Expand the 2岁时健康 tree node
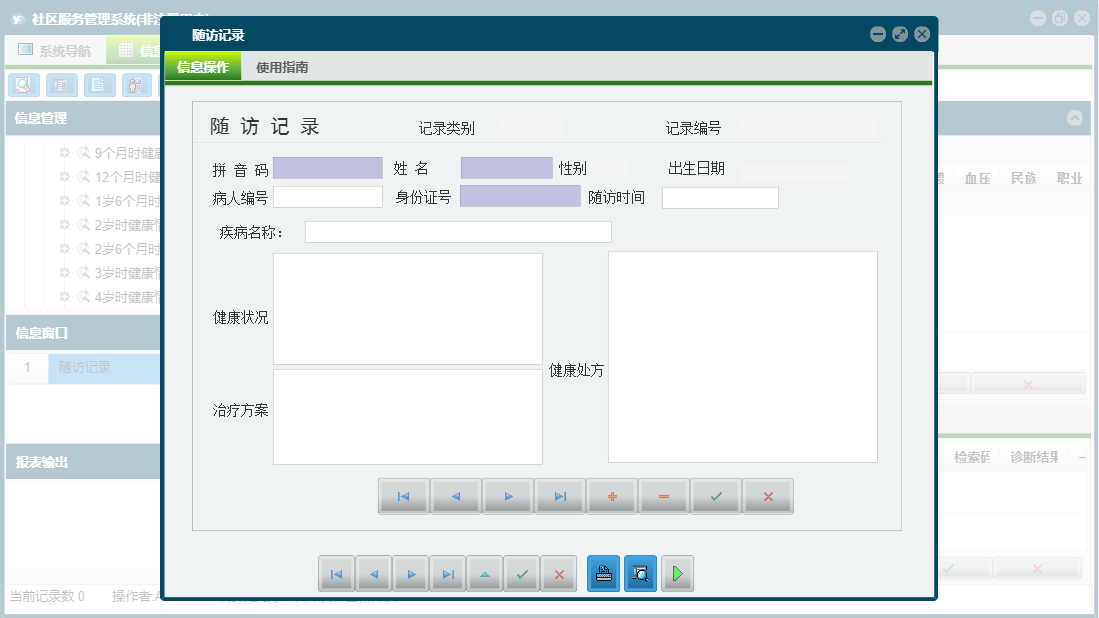The width and height of the screenshot is (1099, 618). 64,224
